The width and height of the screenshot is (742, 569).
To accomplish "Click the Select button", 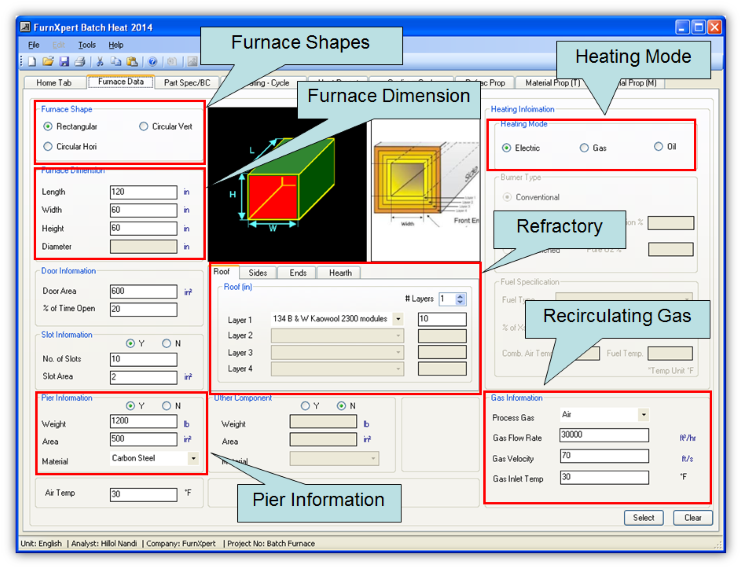I will point(644,518).
